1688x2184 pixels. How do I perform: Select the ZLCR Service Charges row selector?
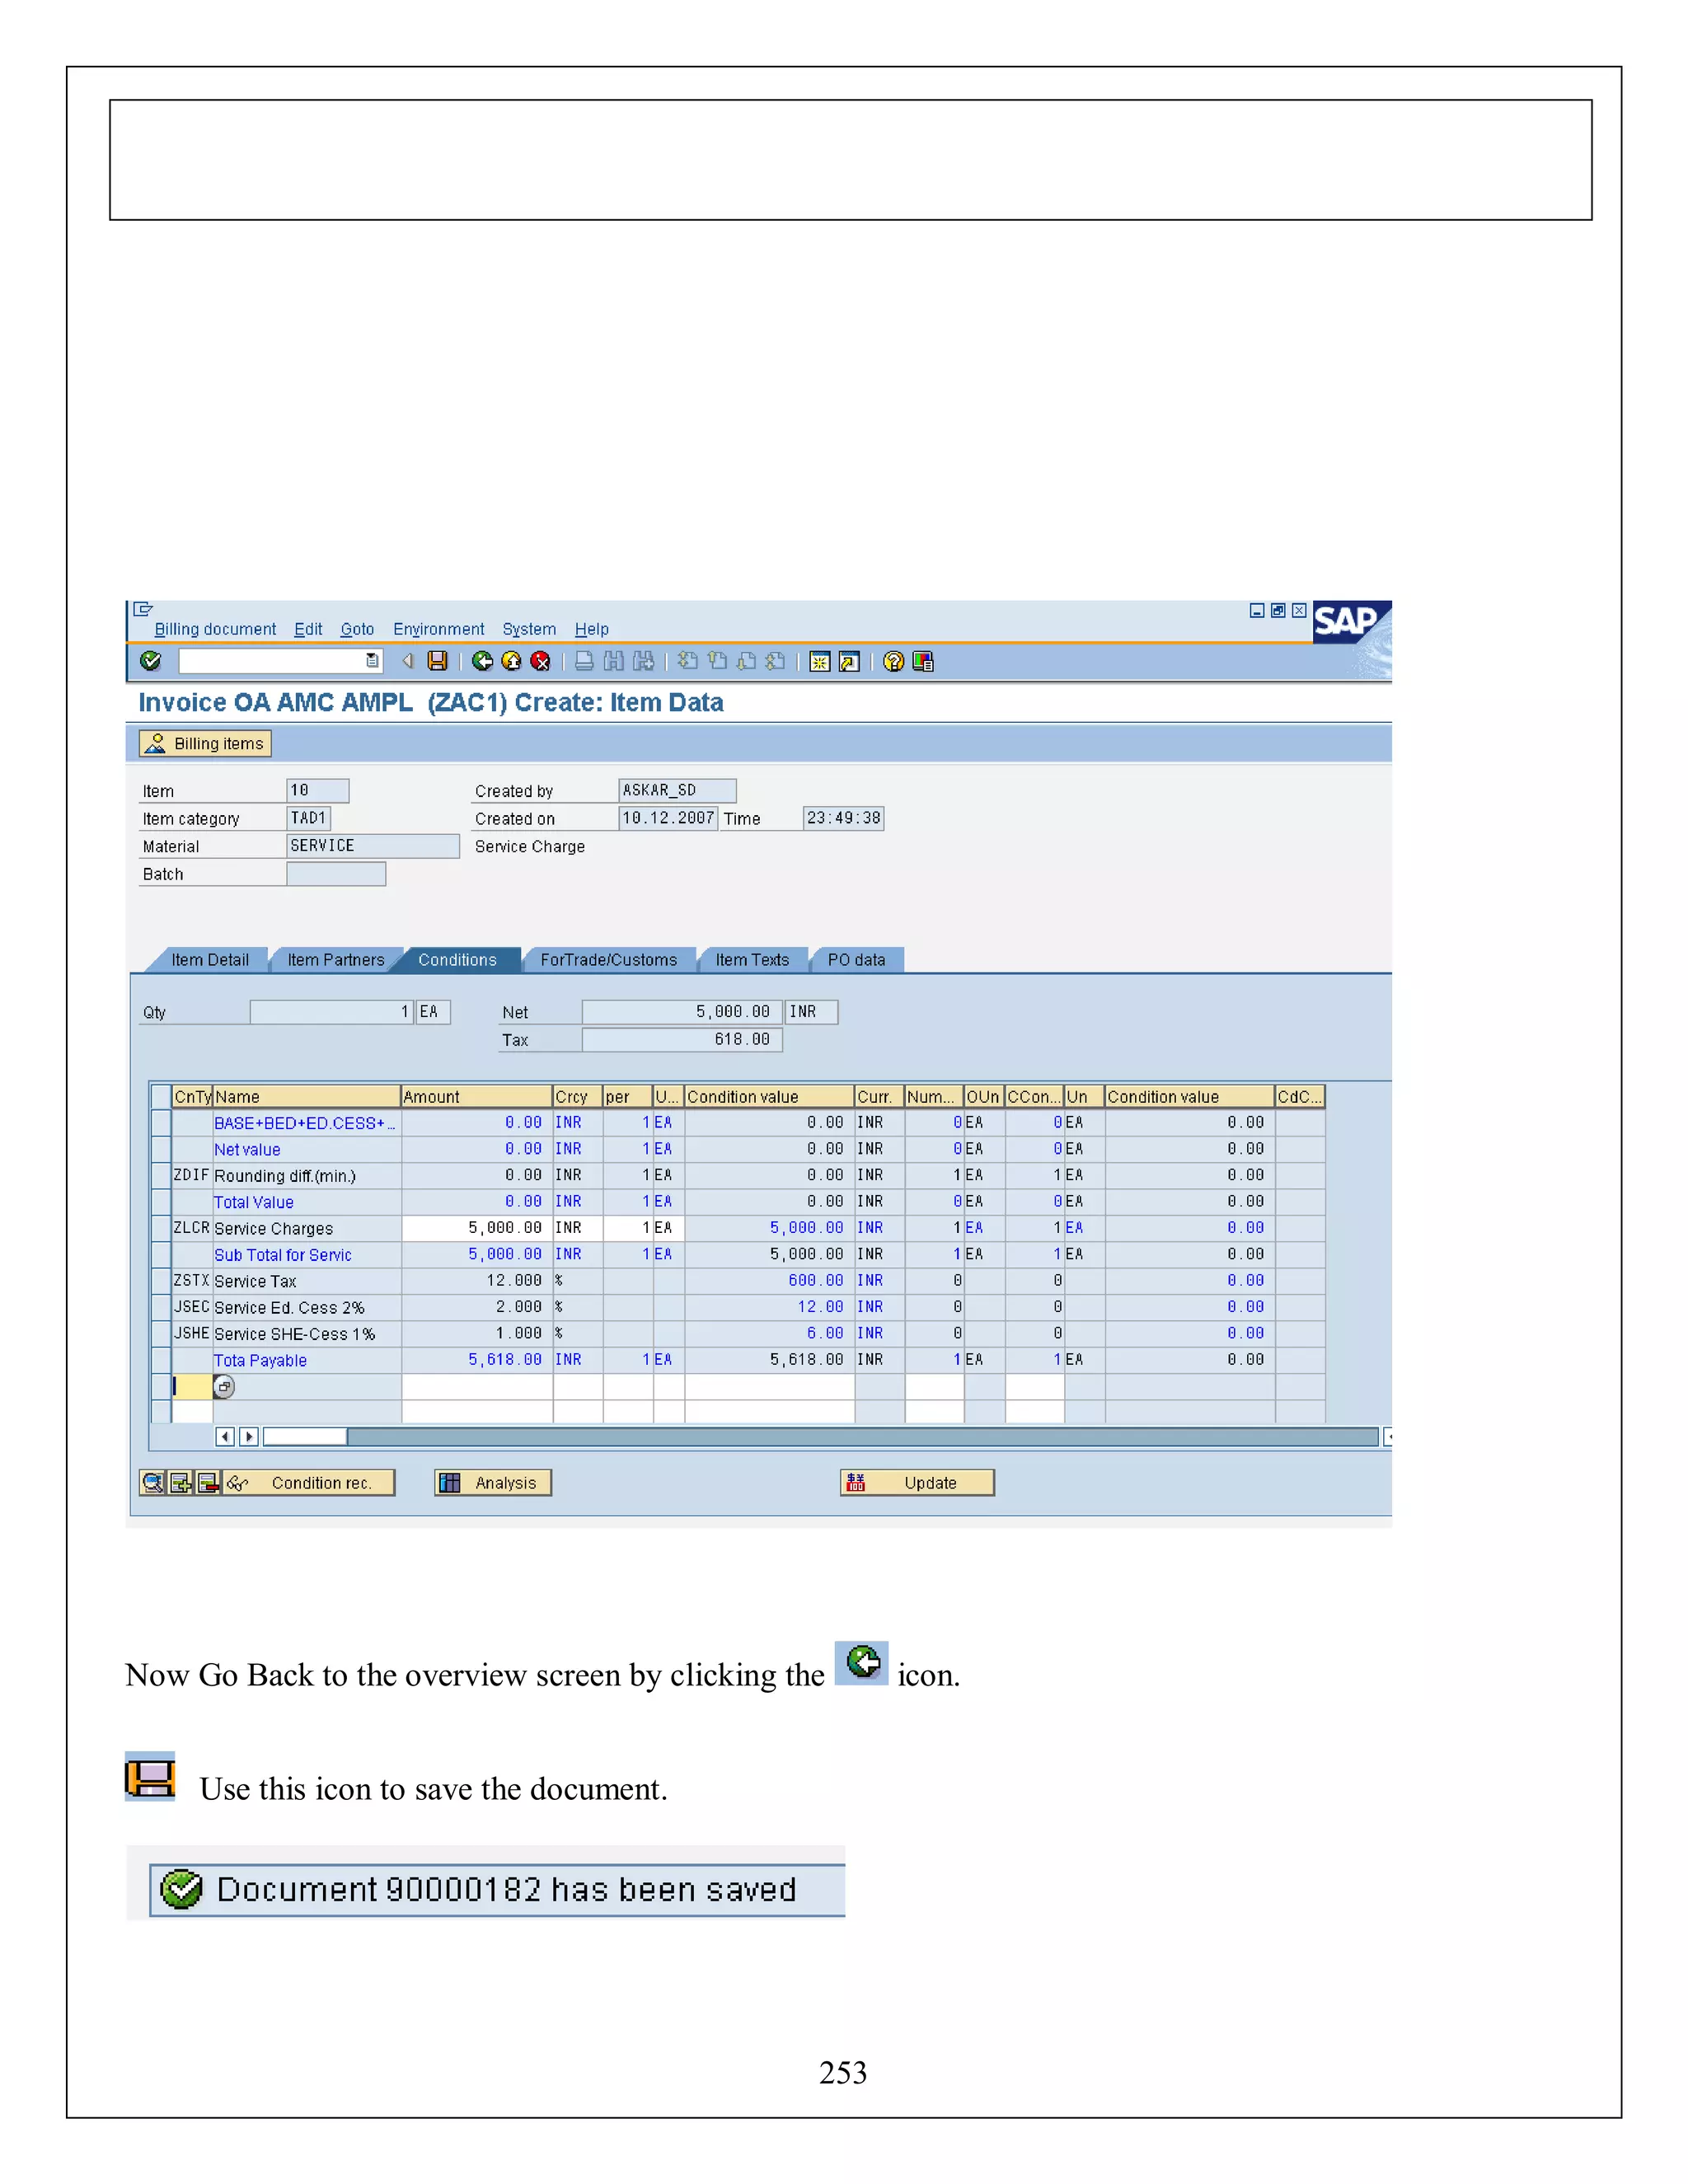[x=160, y=1227]
